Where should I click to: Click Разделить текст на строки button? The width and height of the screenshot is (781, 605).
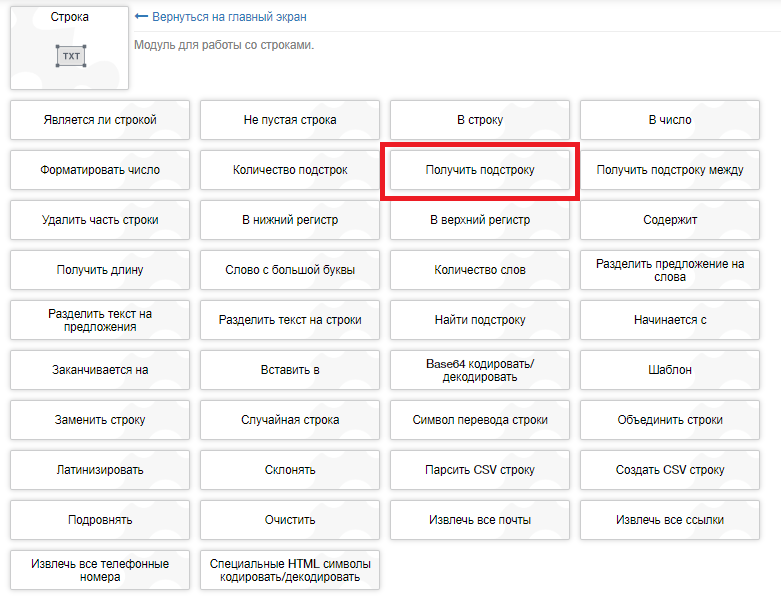pos(290,320)
